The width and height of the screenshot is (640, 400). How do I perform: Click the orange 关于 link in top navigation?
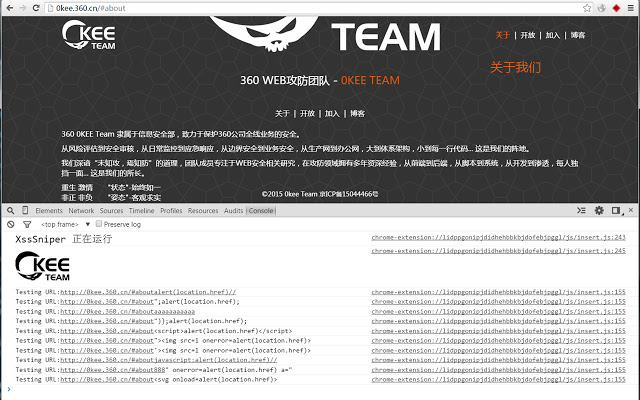(502, 35)
